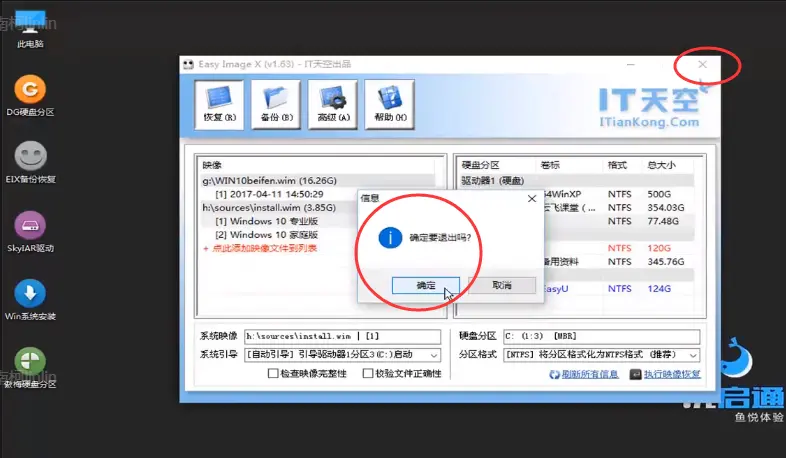
Task: Open 傲梅硬盘分区 desktop shortcut
Action: click(x=30, y=368)
